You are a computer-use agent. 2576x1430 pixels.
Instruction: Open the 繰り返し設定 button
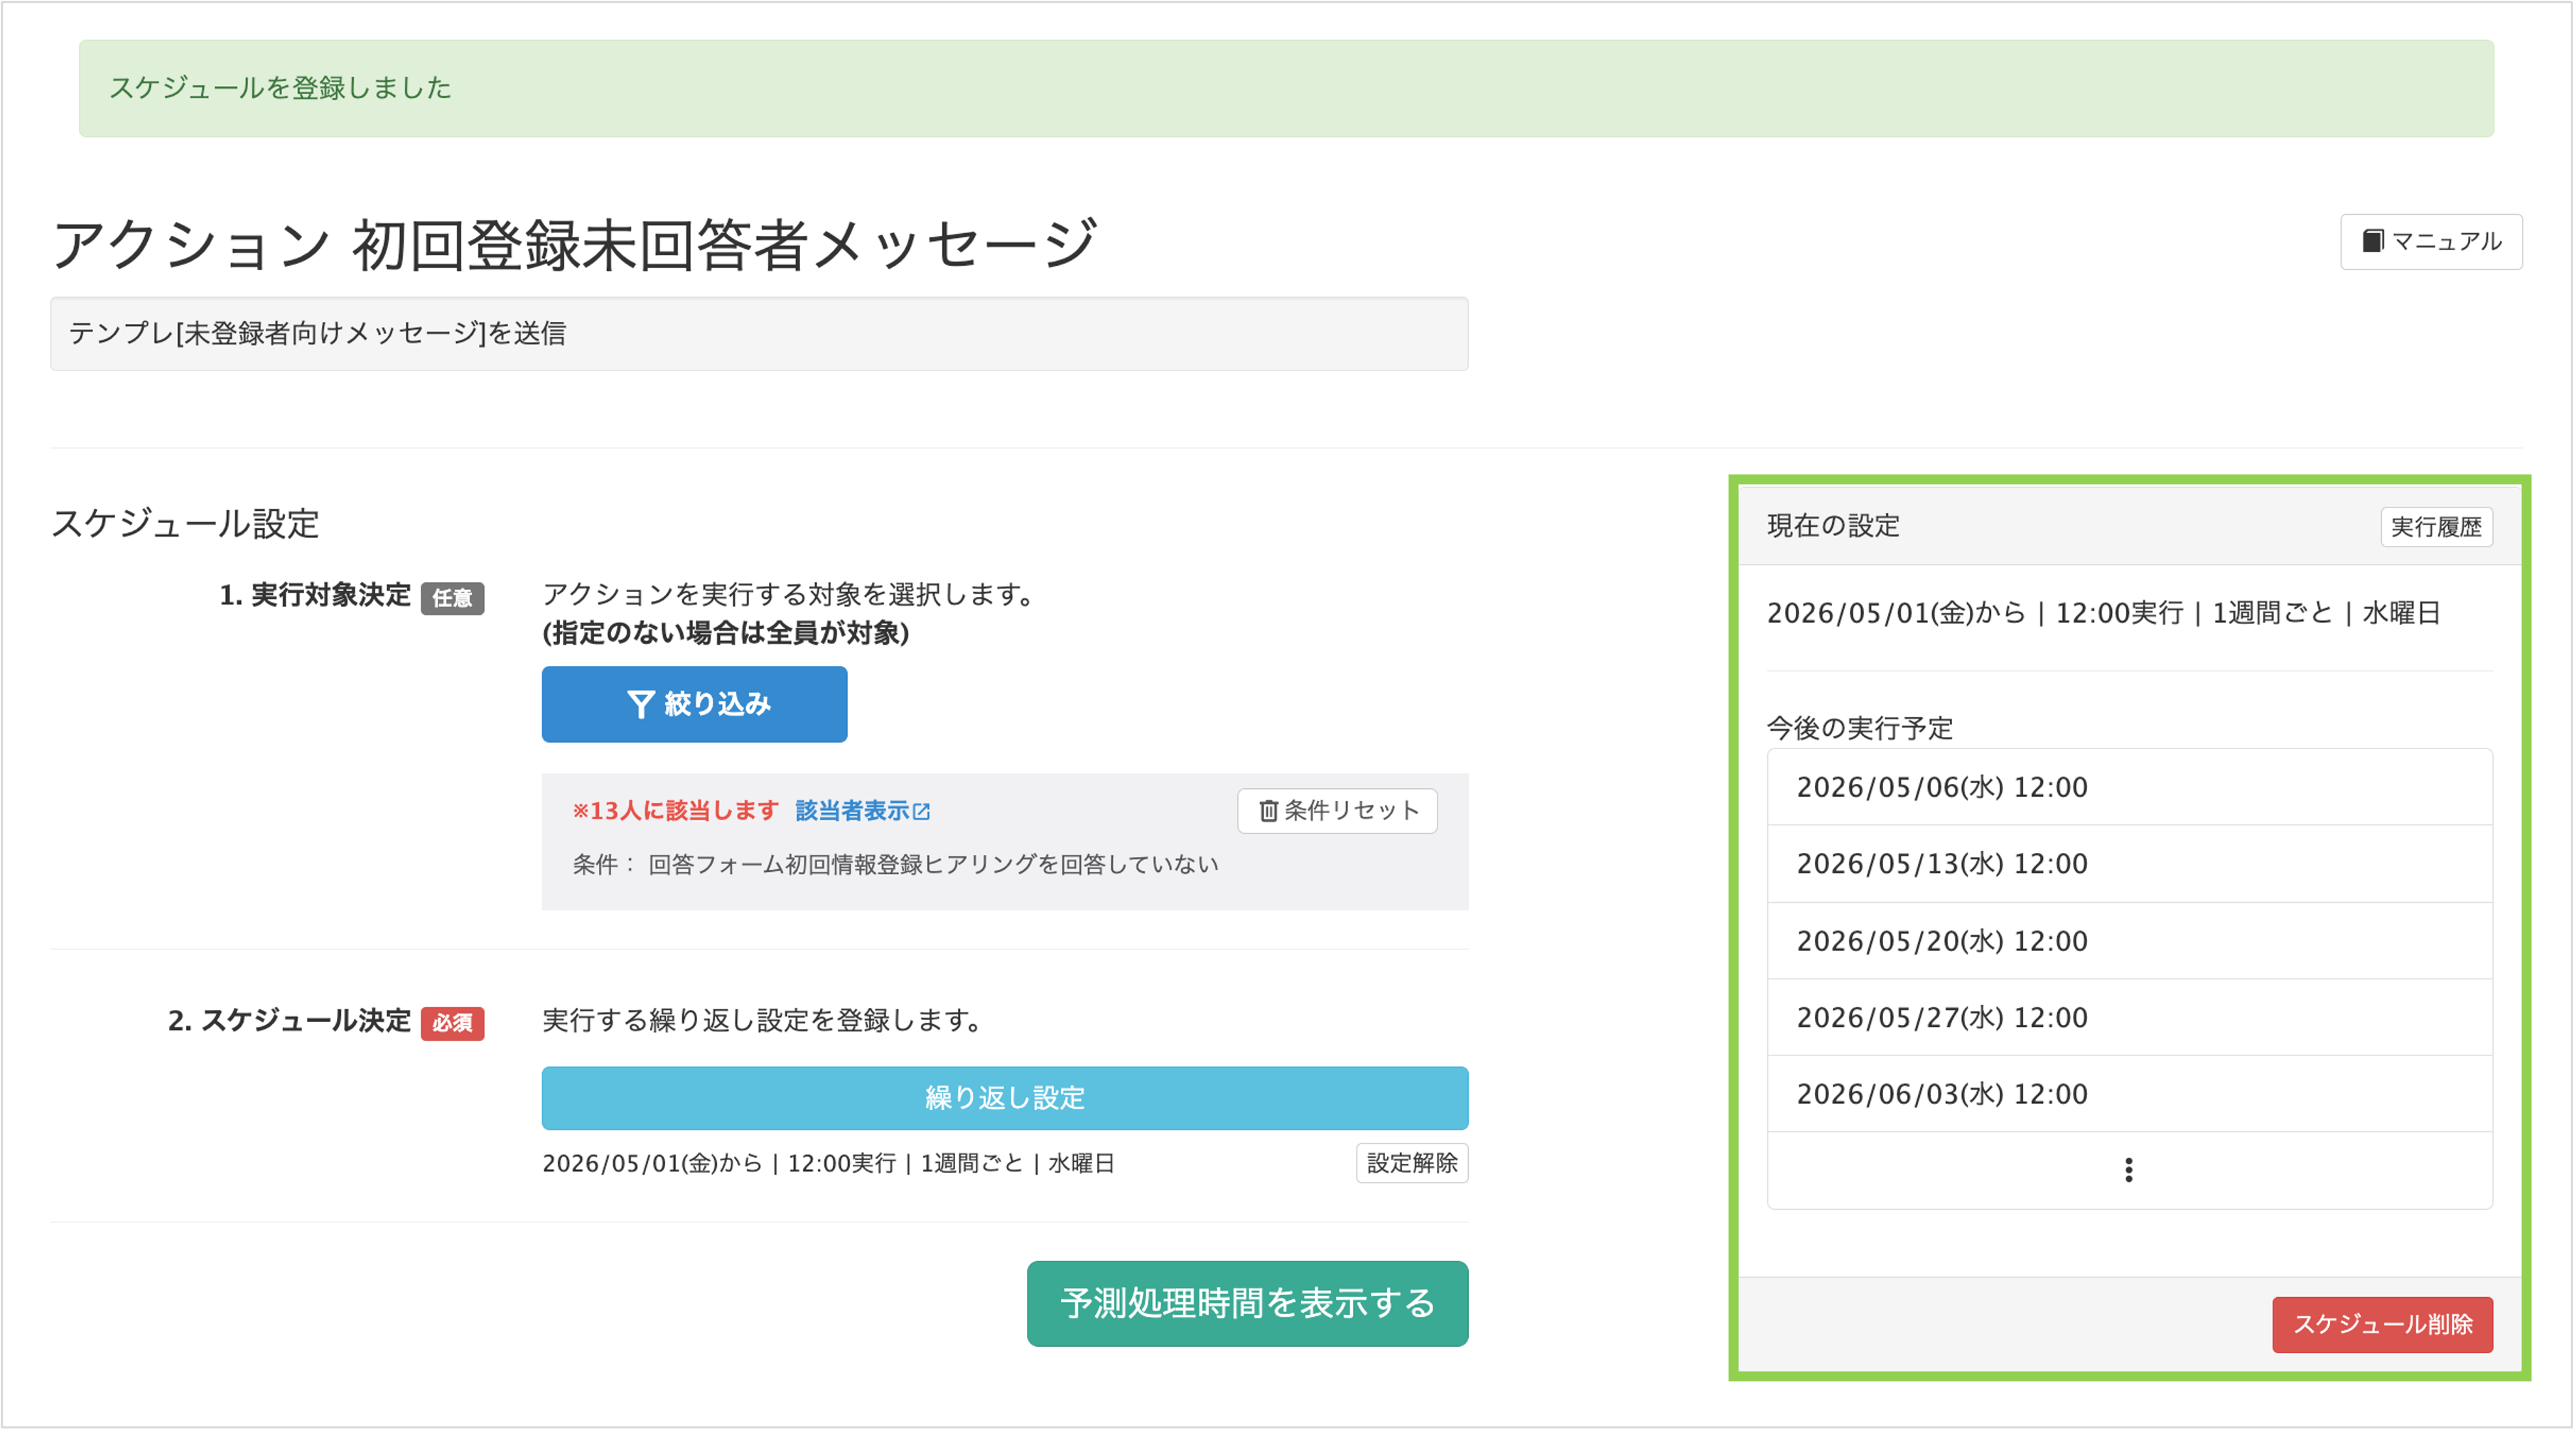(x=1004, y=1097)
